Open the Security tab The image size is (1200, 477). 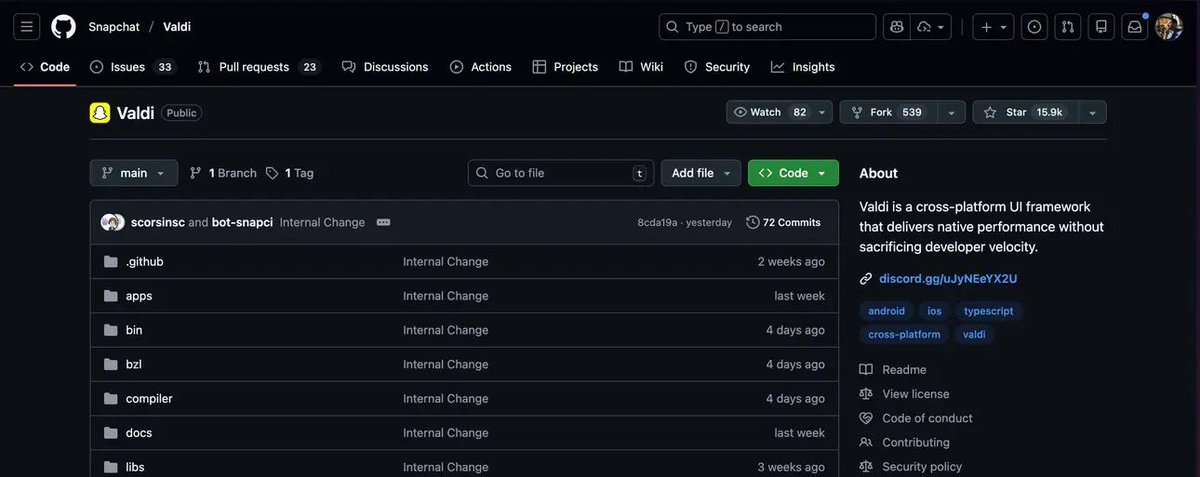pos(717,67)
